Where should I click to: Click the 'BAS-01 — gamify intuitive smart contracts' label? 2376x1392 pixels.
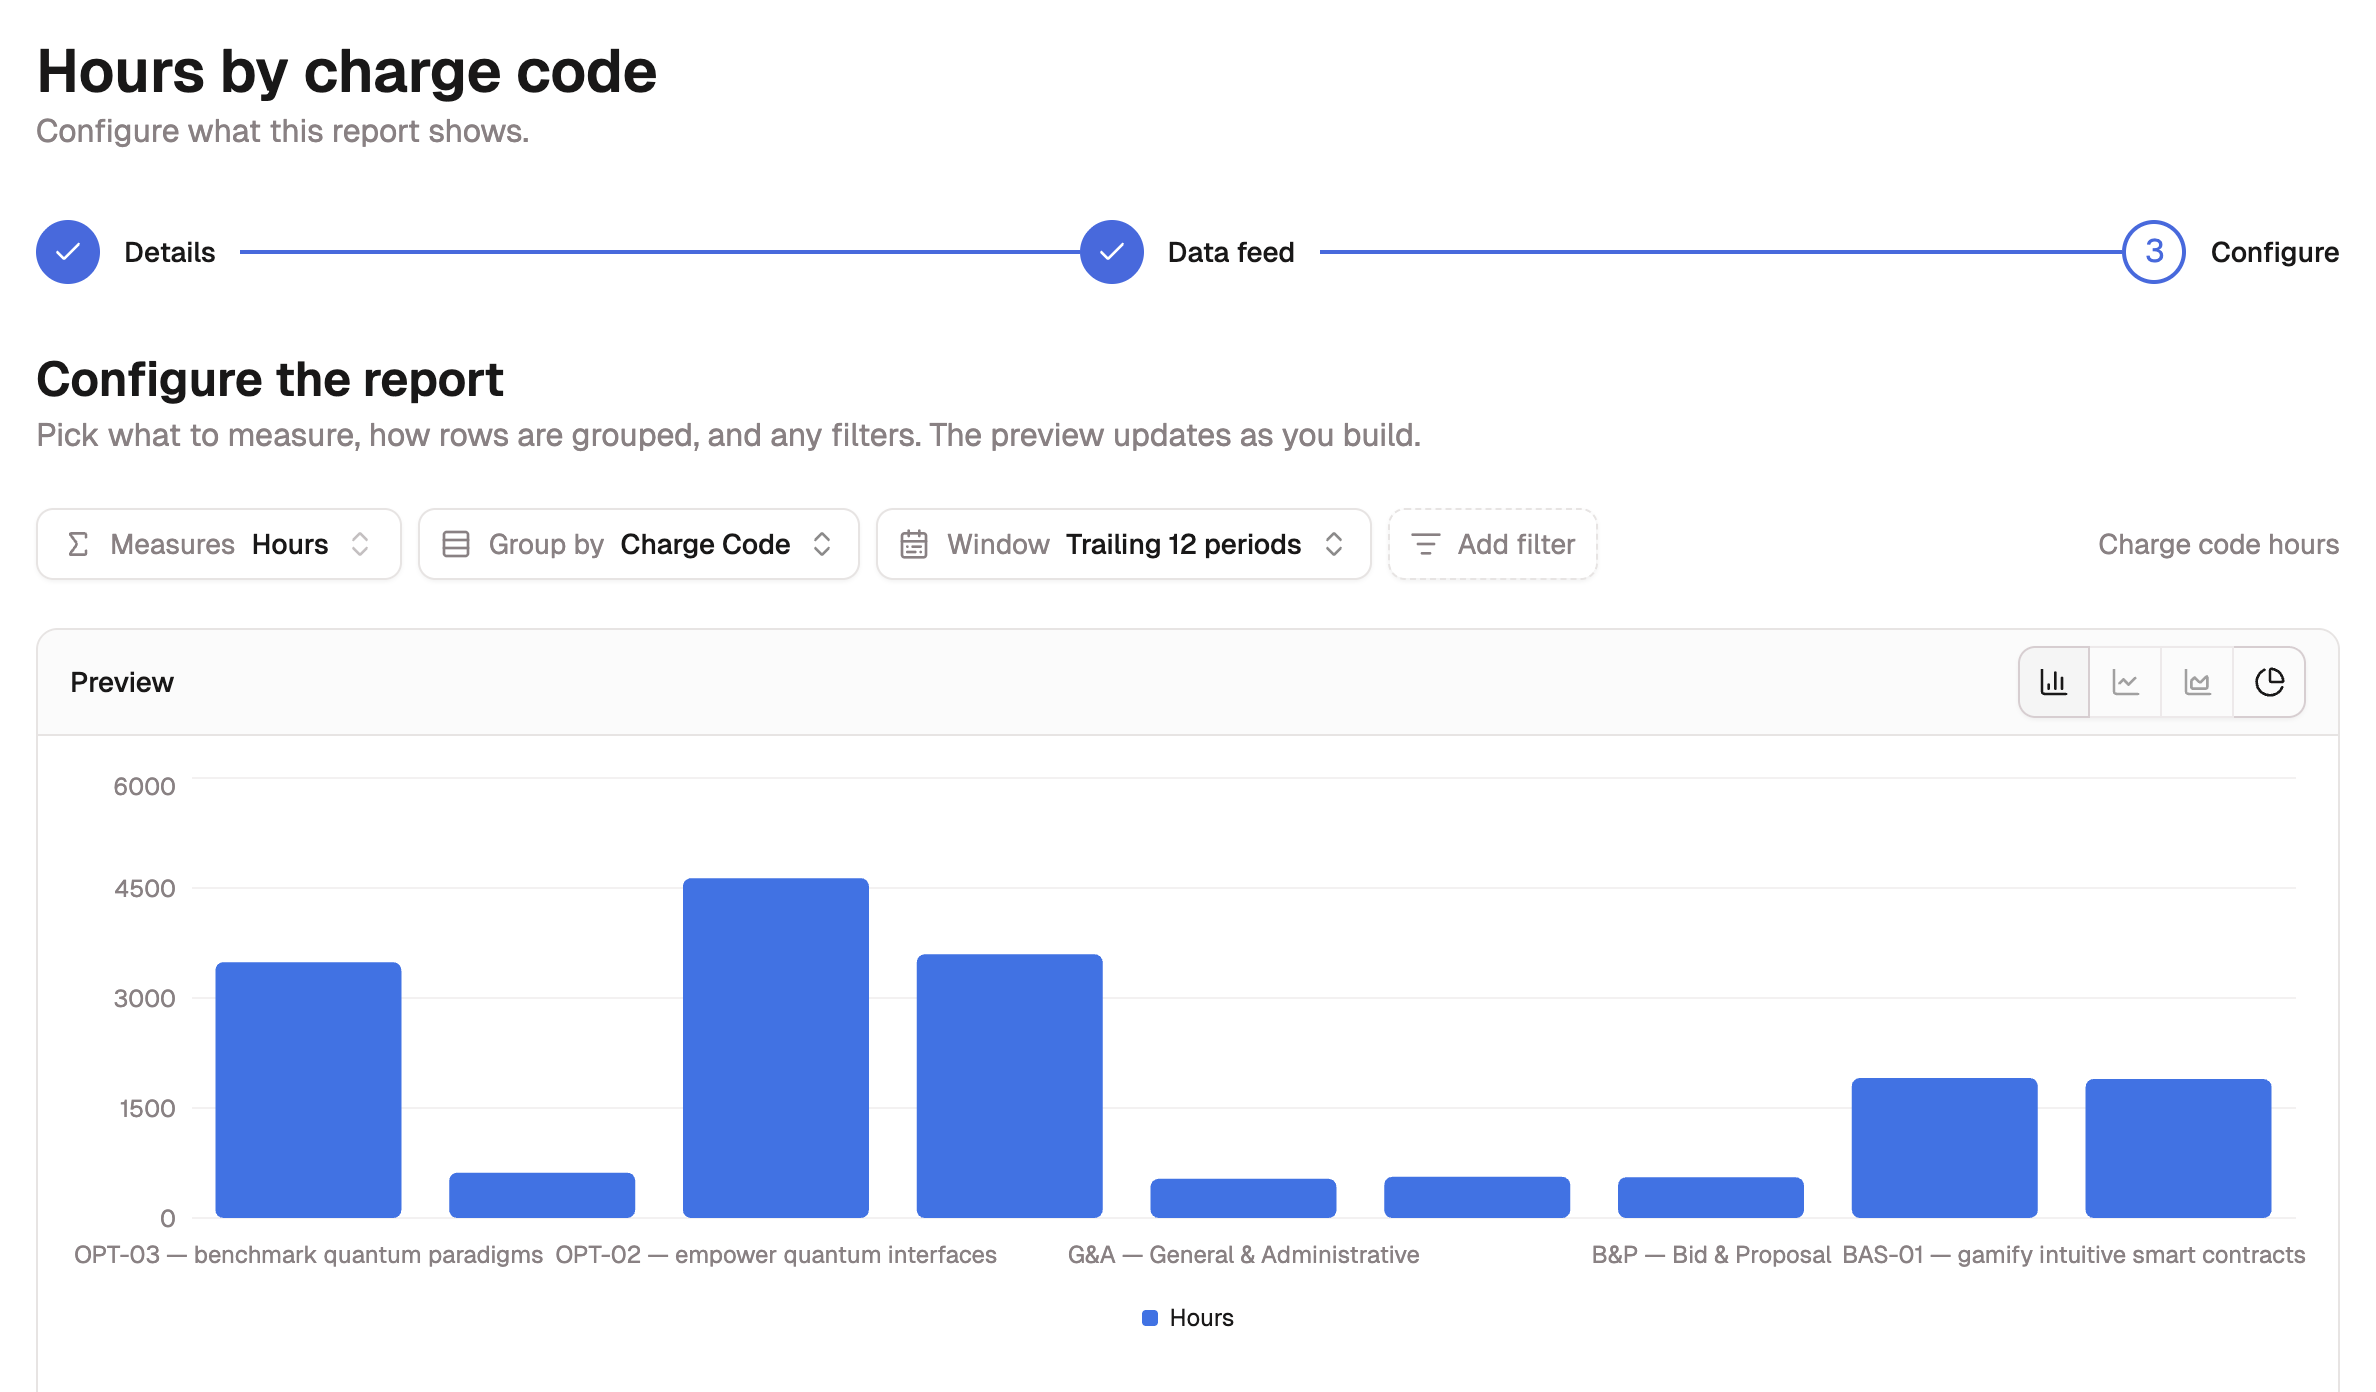point(2074,1255)
